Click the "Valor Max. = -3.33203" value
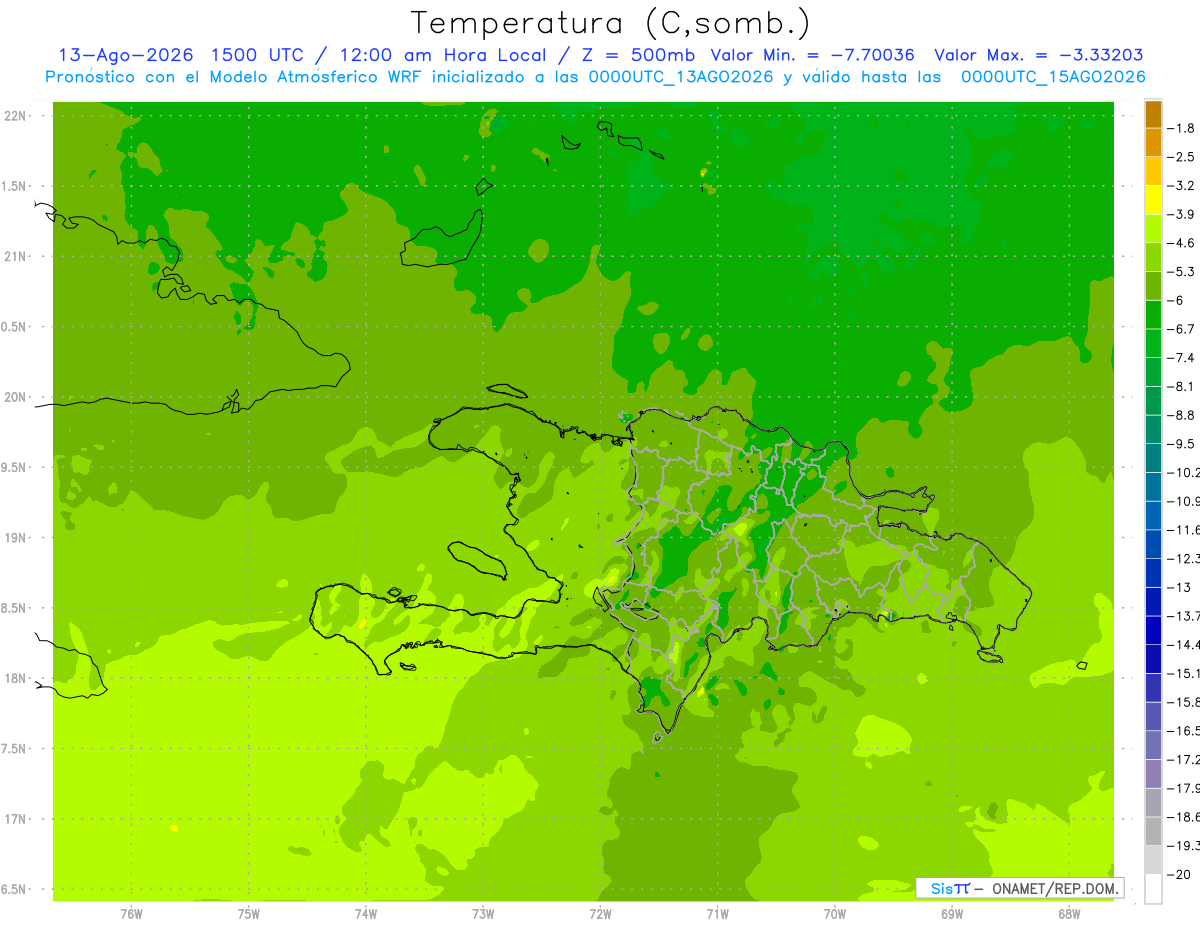This screenshot has height=927, width=1200. (x=1038, y=55)
